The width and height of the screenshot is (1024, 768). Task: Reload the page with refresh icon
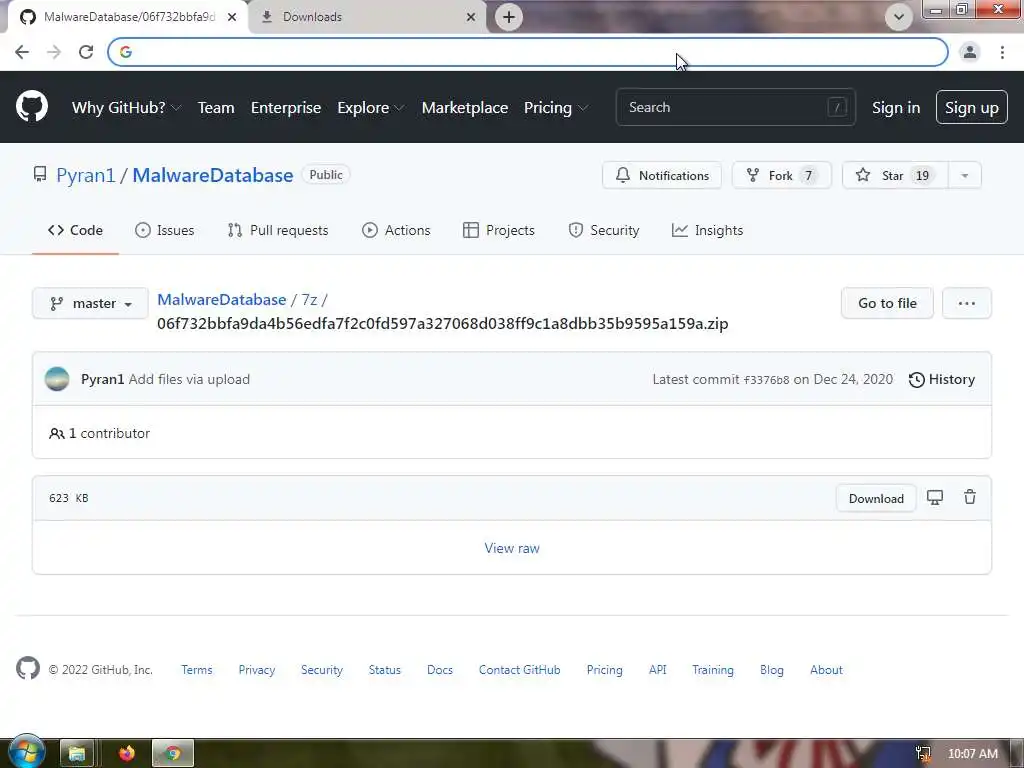86,52
